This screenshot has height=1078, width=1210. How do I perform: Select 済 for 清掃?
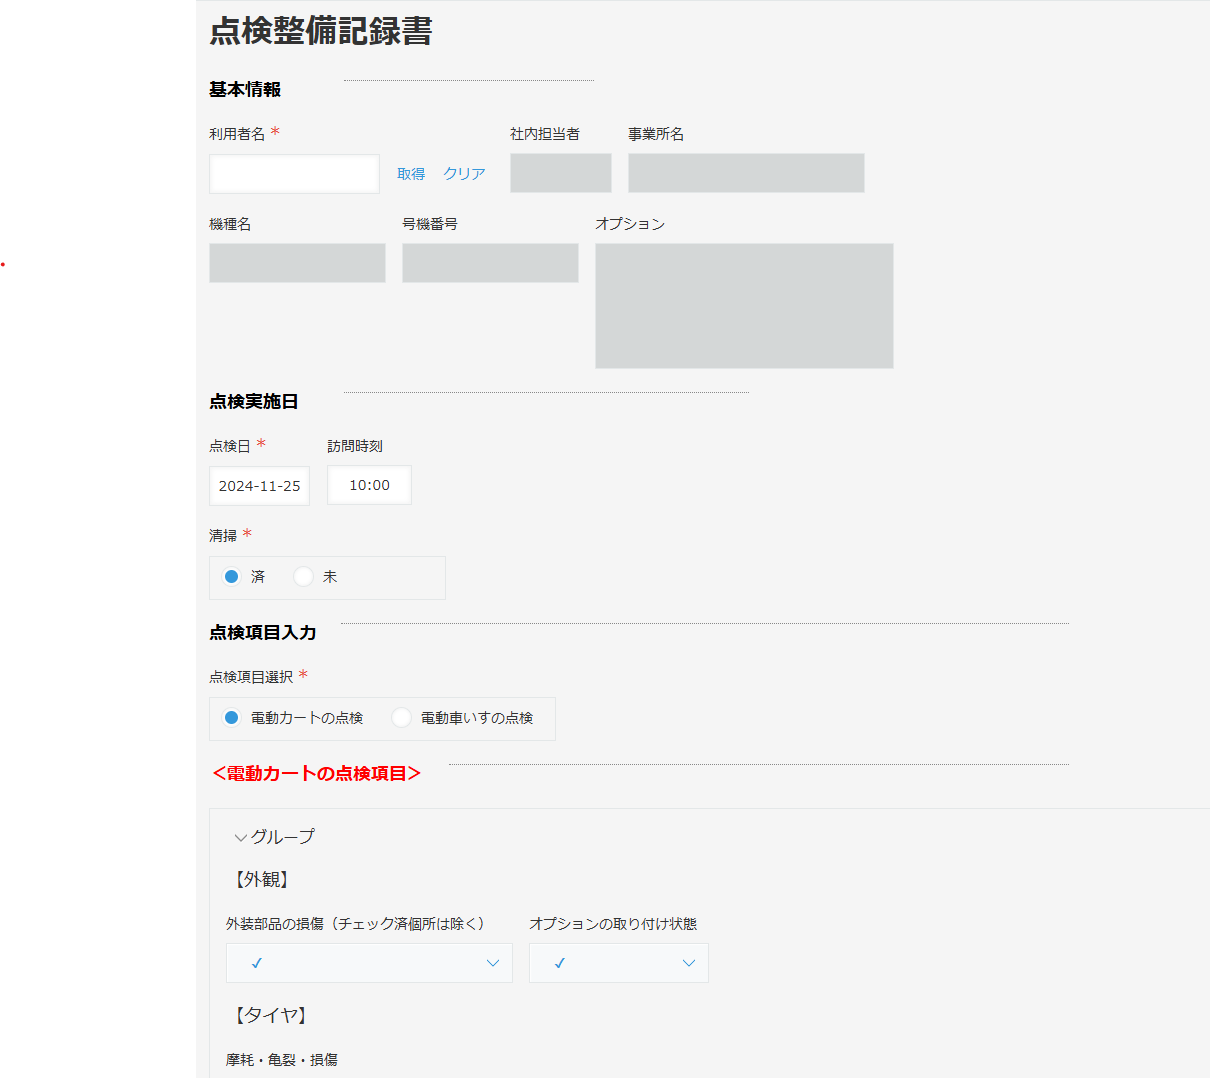click(x=232, y=577)
